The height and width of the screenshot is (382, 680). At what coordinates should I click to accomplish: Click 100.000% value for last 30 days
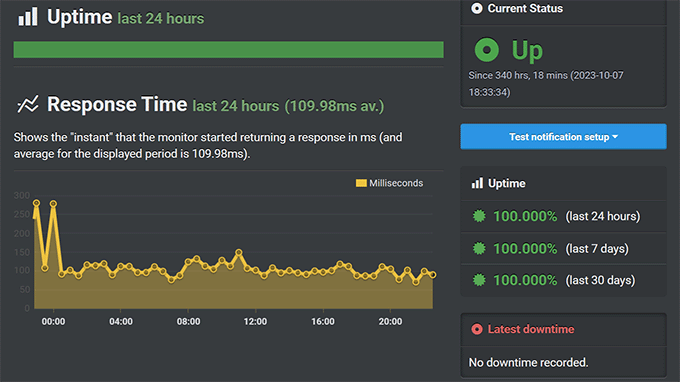(x=525, y=280)
